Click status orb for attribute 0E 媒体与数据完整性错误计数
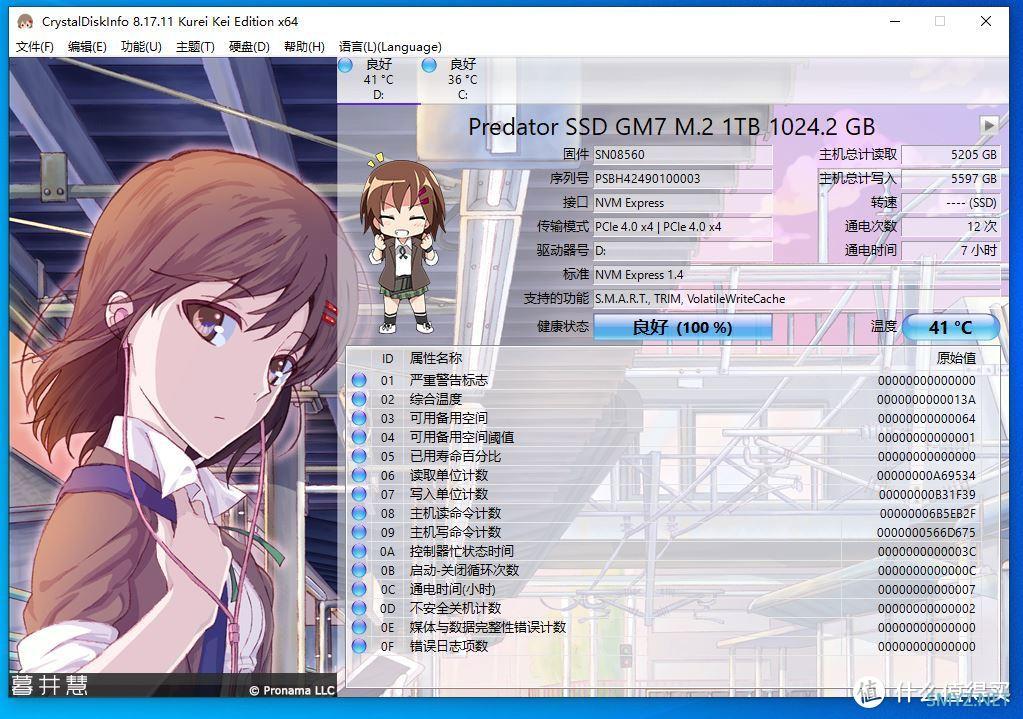The height and width of the screenshot is (719, 1023). [x=359, y=627]
